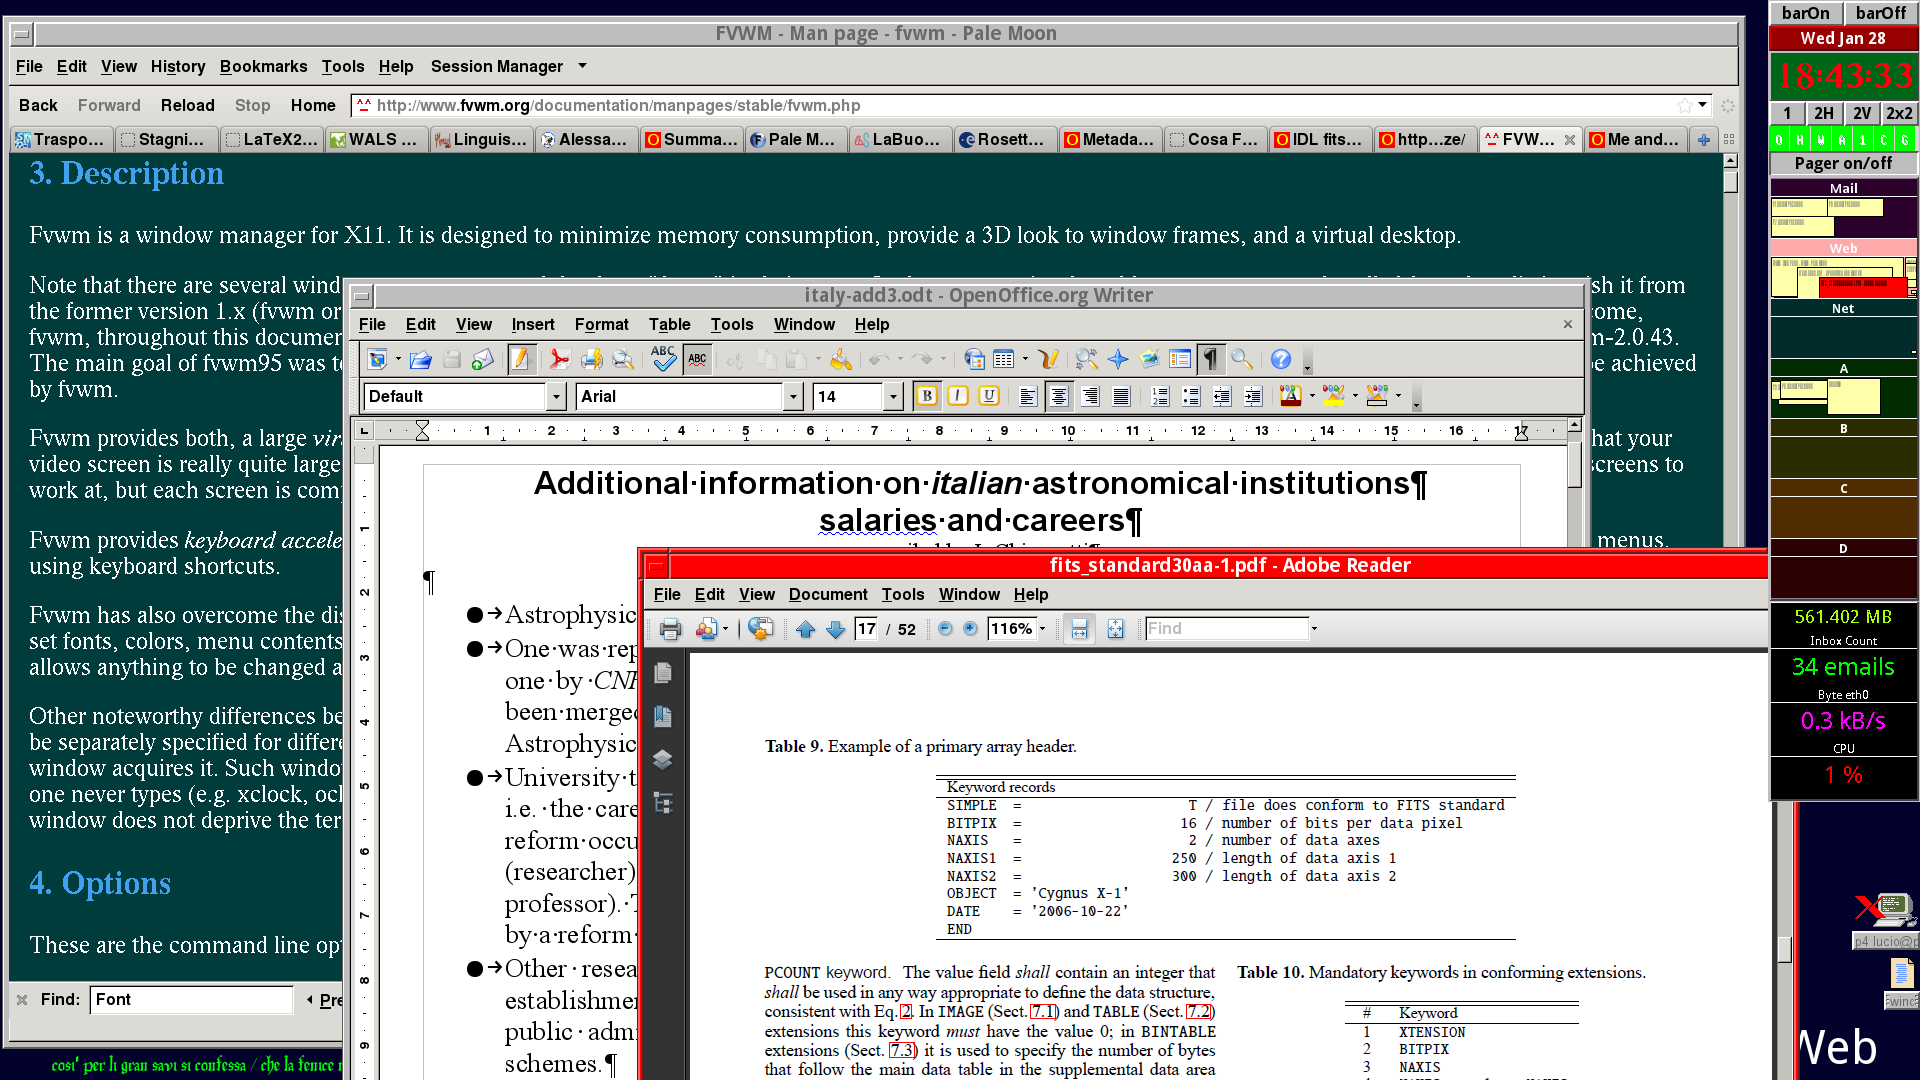The image size is (1920, 1080).
Task: Click Previous Page up arrow in Adobe Reader
Action: 806,629
